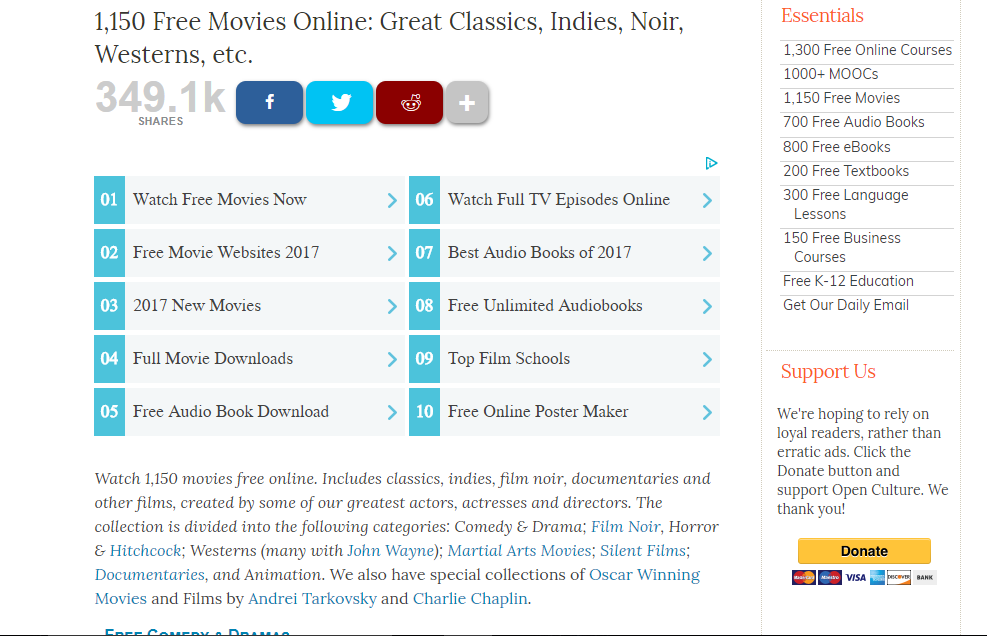Click the Discover payment logo
This screenshot has height=636, width=987.
[x=899, y=577]
